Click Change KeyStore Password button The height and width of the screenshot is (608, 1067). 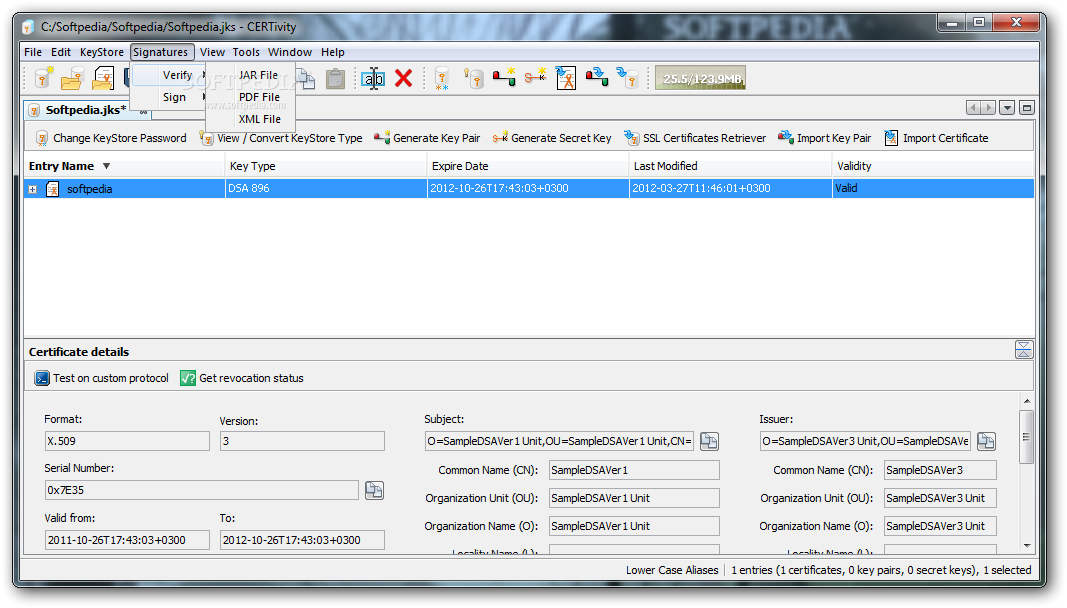click(x=111, y=138)
